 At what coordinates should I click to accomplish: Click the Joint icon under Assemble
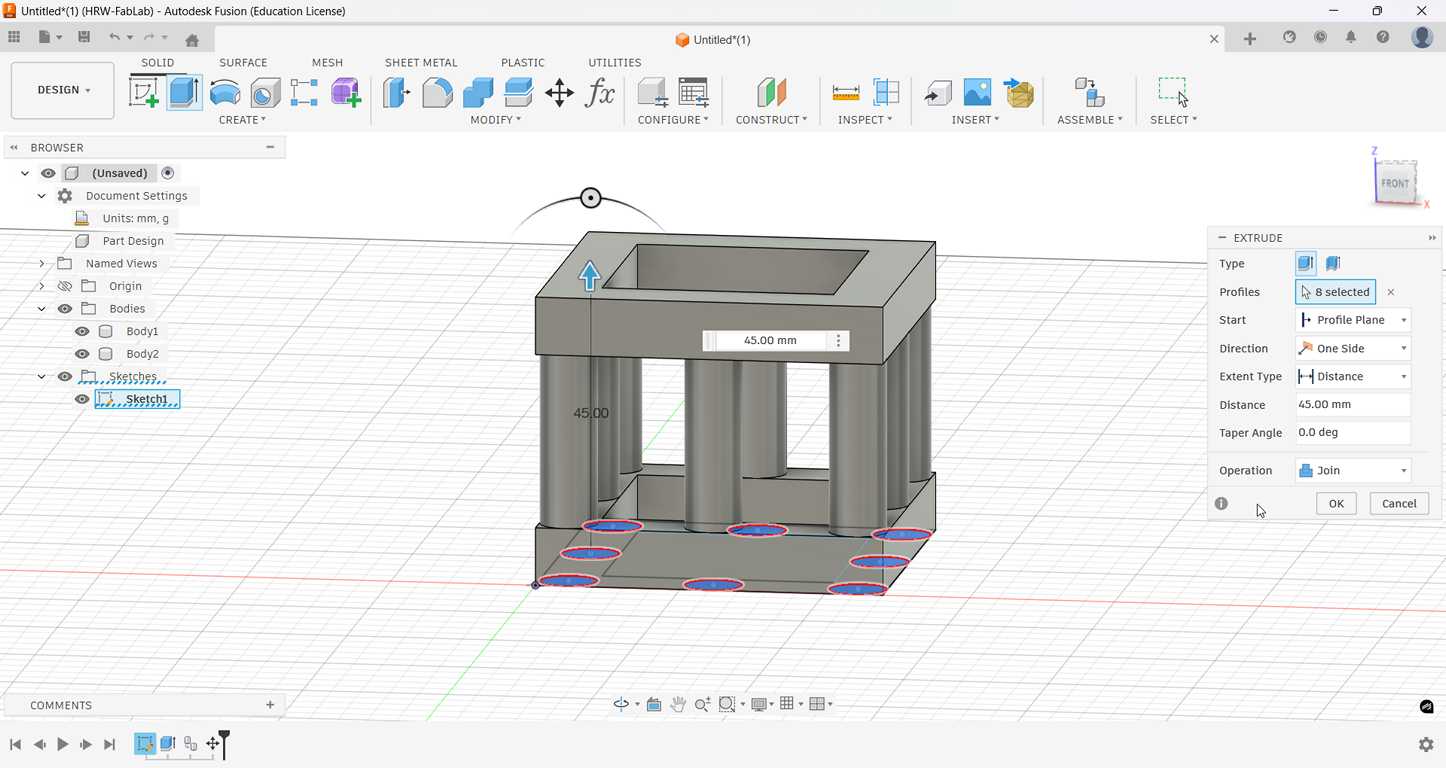pyautogui.click(x=1088, y=93)
